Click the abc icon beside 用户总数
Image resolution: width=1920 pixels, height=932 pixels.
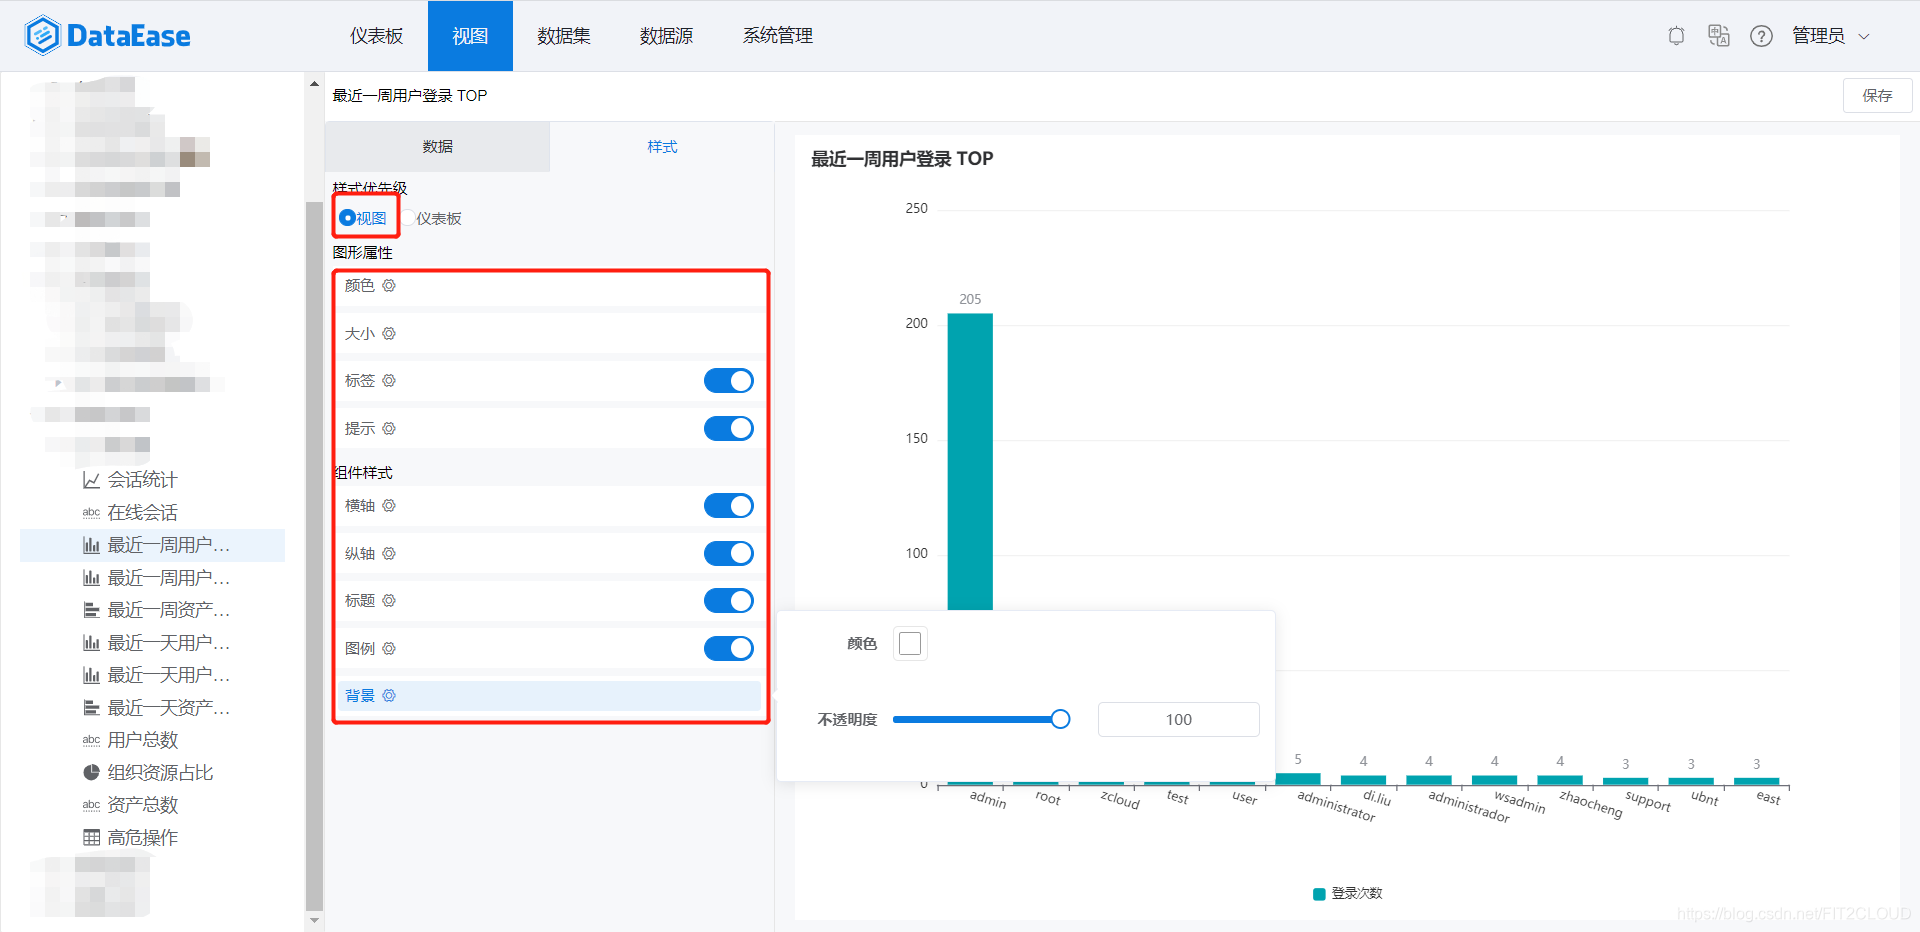pyautogui.click(x=91, y=741)
